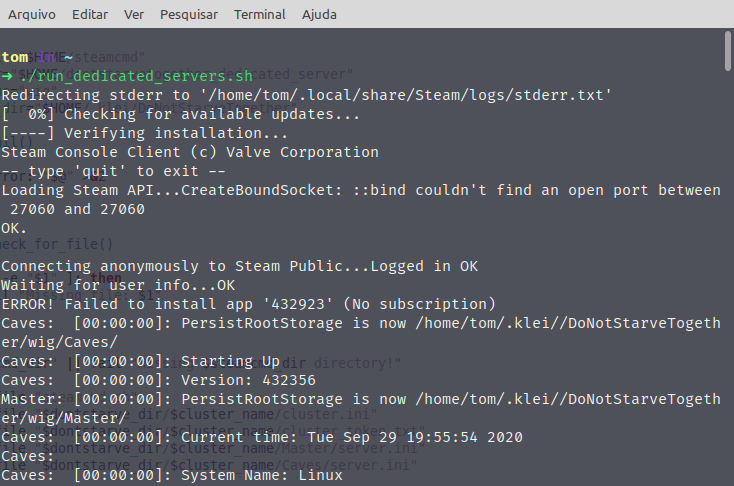Click the run_dedicated_servers.sh command text
The width and height of the screenshot is (734, 486).
140,76
